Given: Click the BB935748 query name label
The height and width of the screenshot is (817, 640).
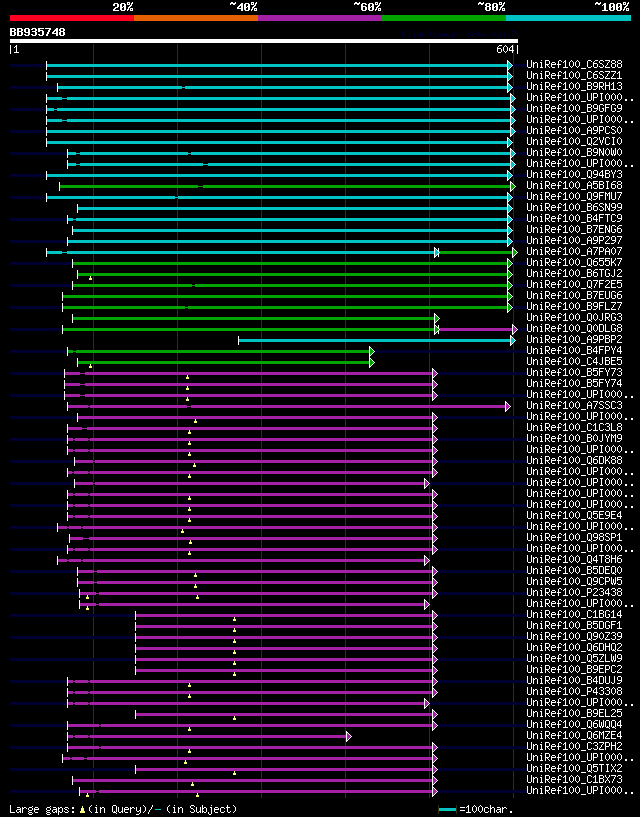Looking at the screenshot, I should 38,32.
